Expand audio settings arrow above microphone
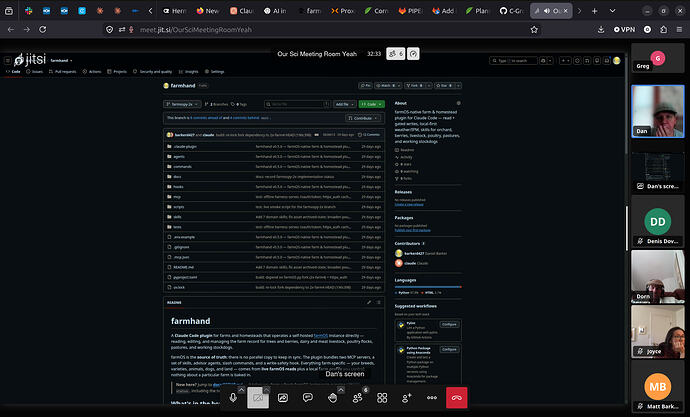This screenshot has height=417, width=690. pos(241,390)
